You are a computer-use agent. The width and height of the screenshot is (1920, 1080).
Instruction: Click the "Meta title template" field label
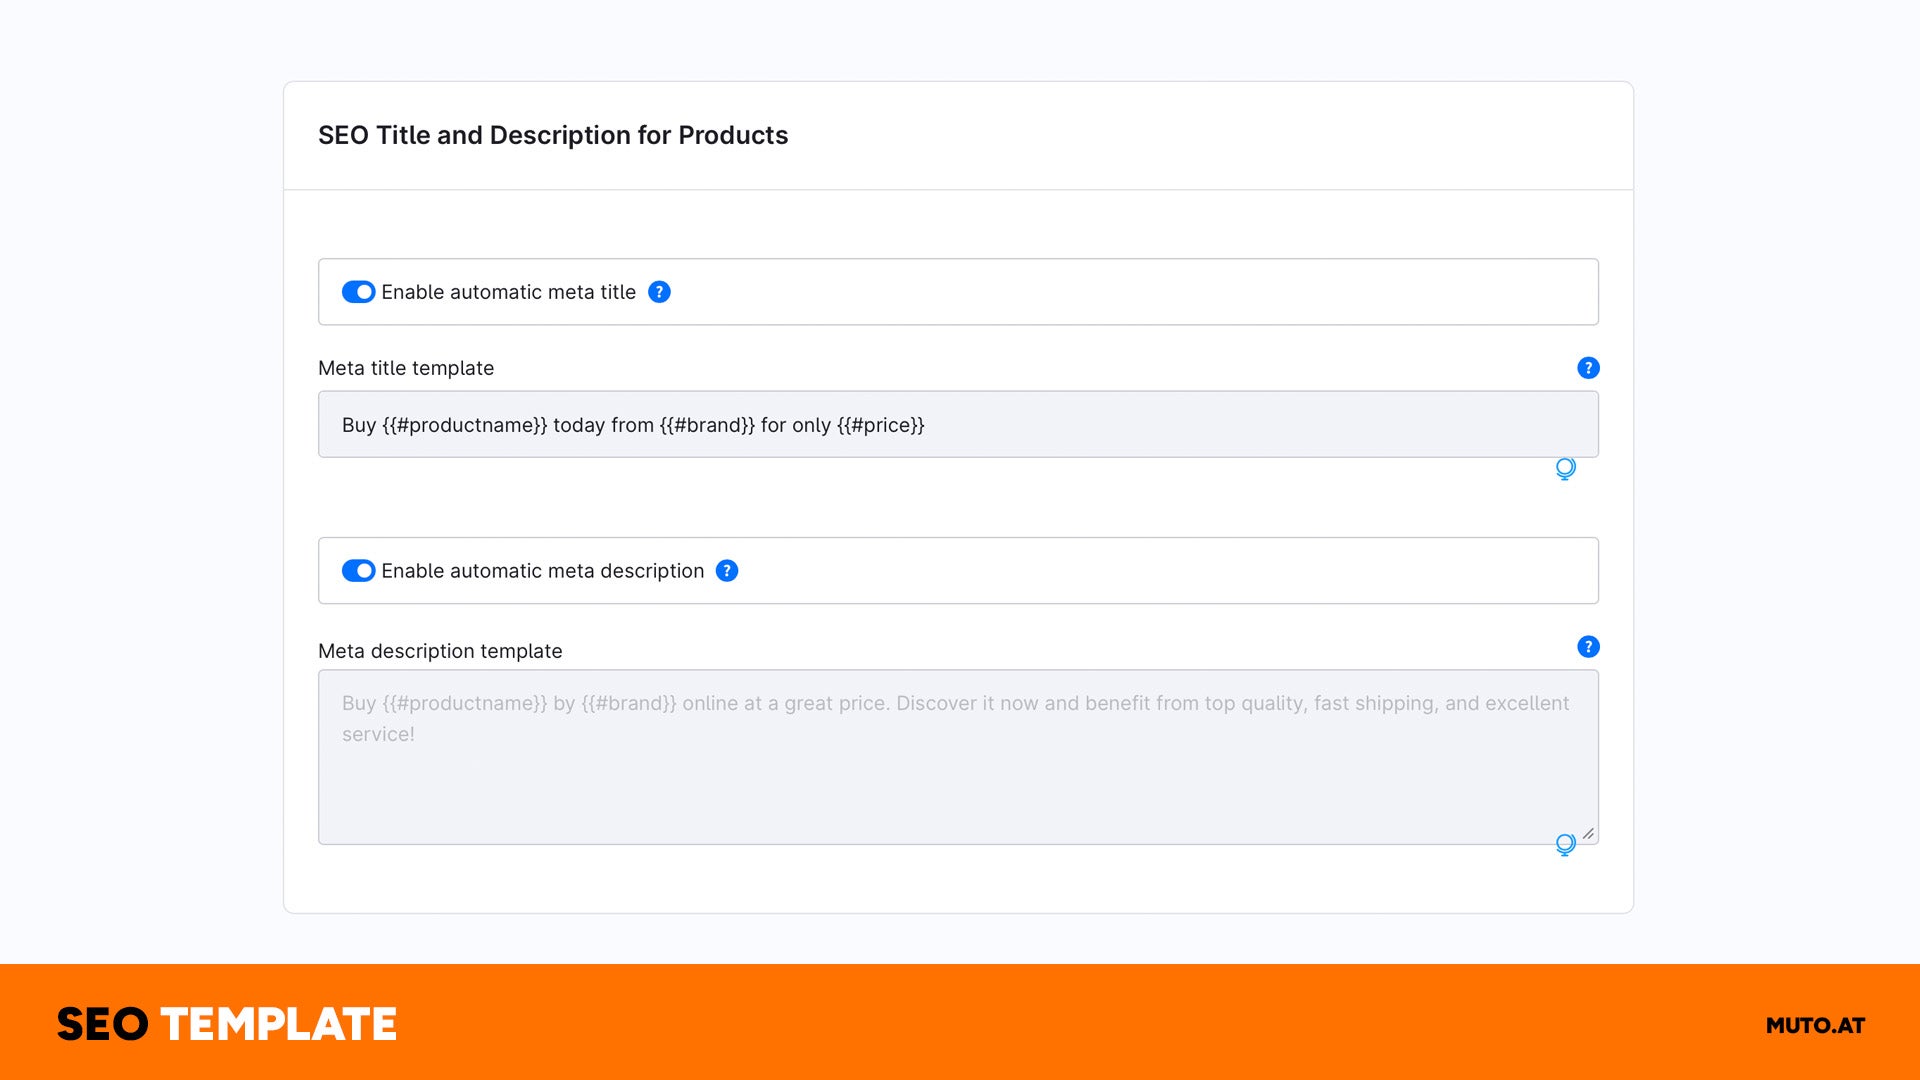[x=406, y=368]
